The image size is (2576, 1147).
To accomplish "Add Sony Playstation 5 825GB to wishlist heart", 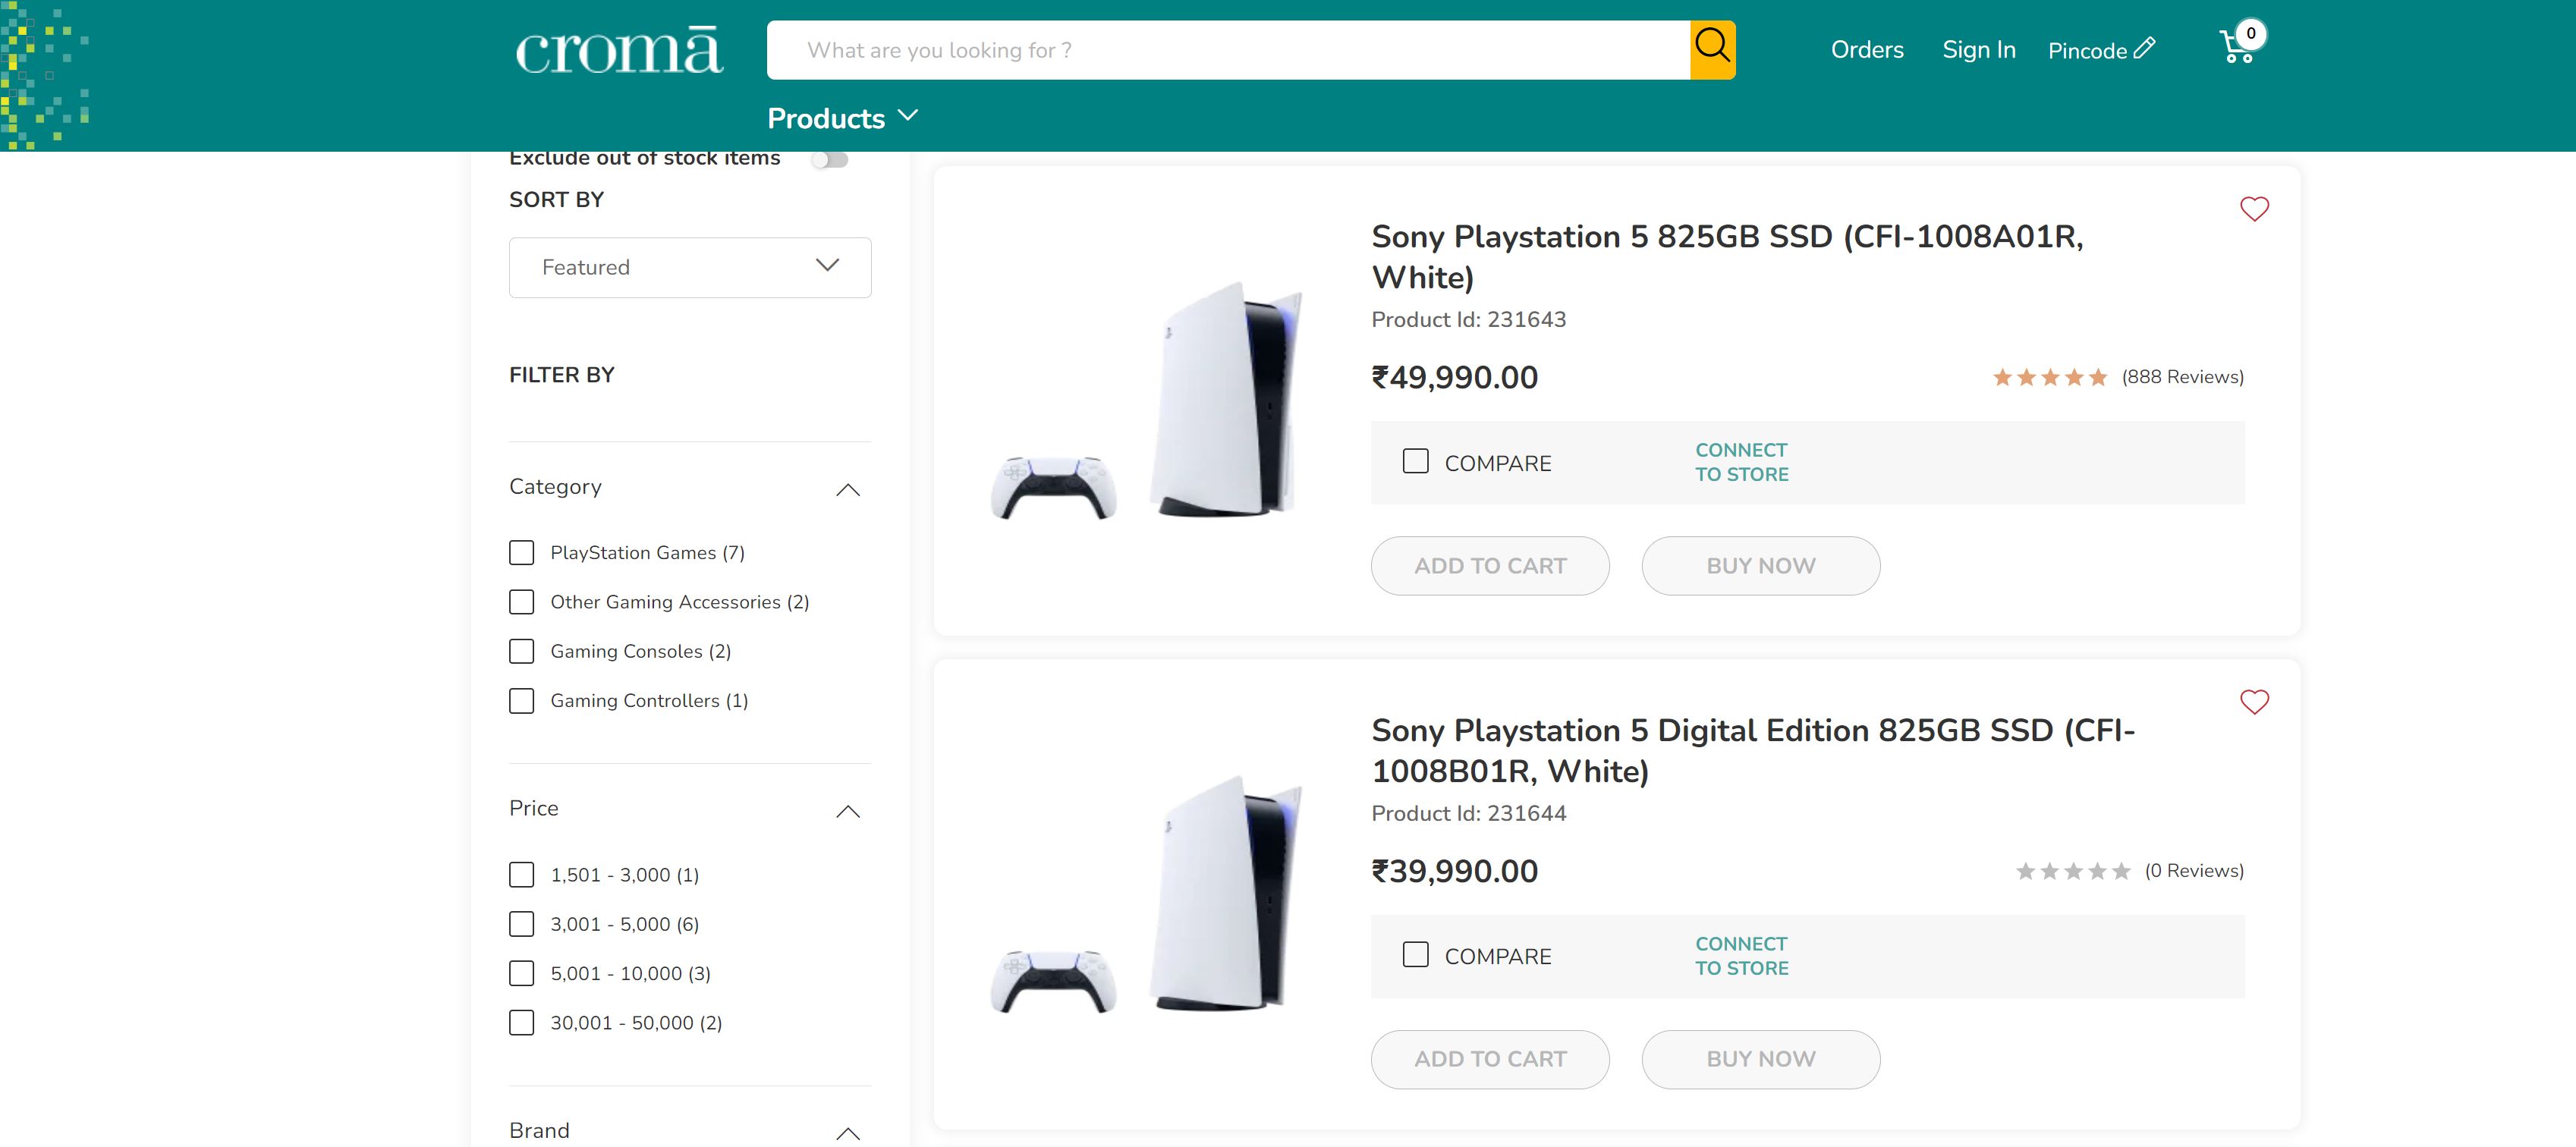I will [x=2255, y=208].
